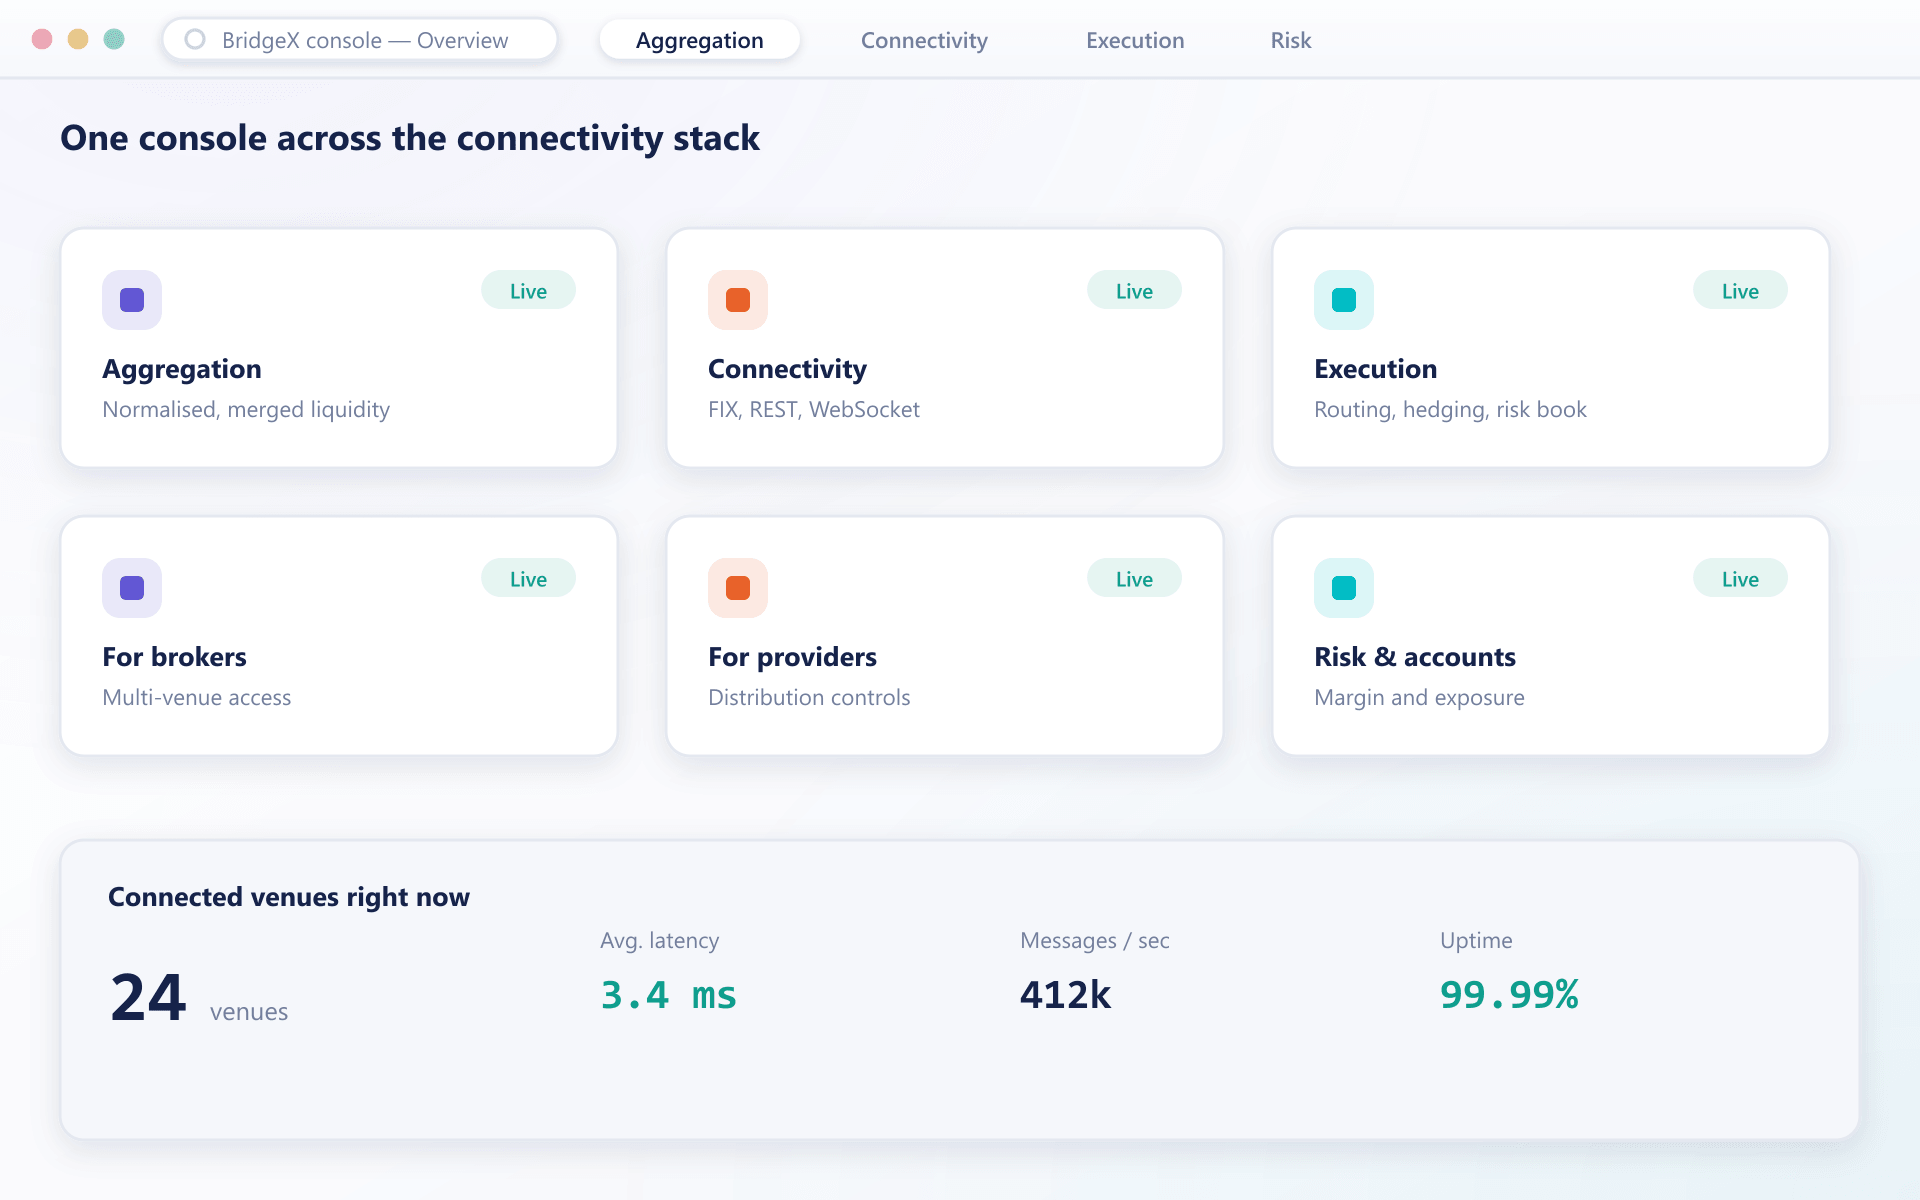Click the BridgeX console — Overview address field
The image size is (1920, 1200).
(x=360, y=40)
